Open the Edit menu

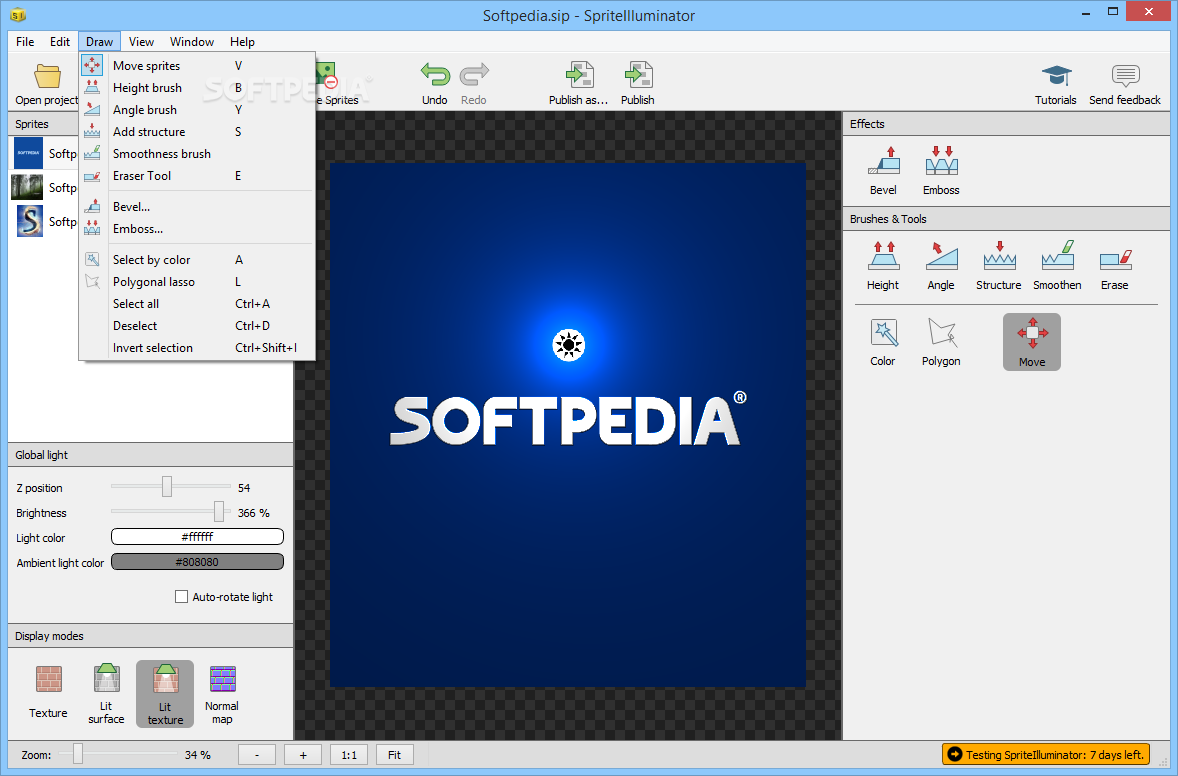(59, 41)
